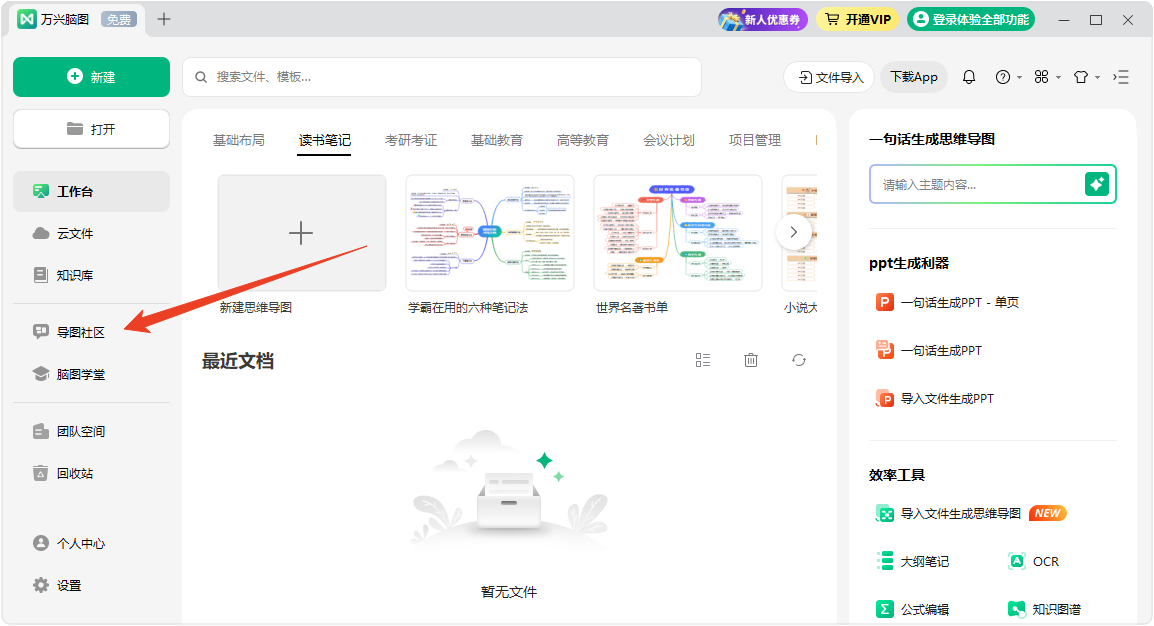Click the green 新建 button
This screenshot has width=1154, height=626.
(x=91, y=77)
